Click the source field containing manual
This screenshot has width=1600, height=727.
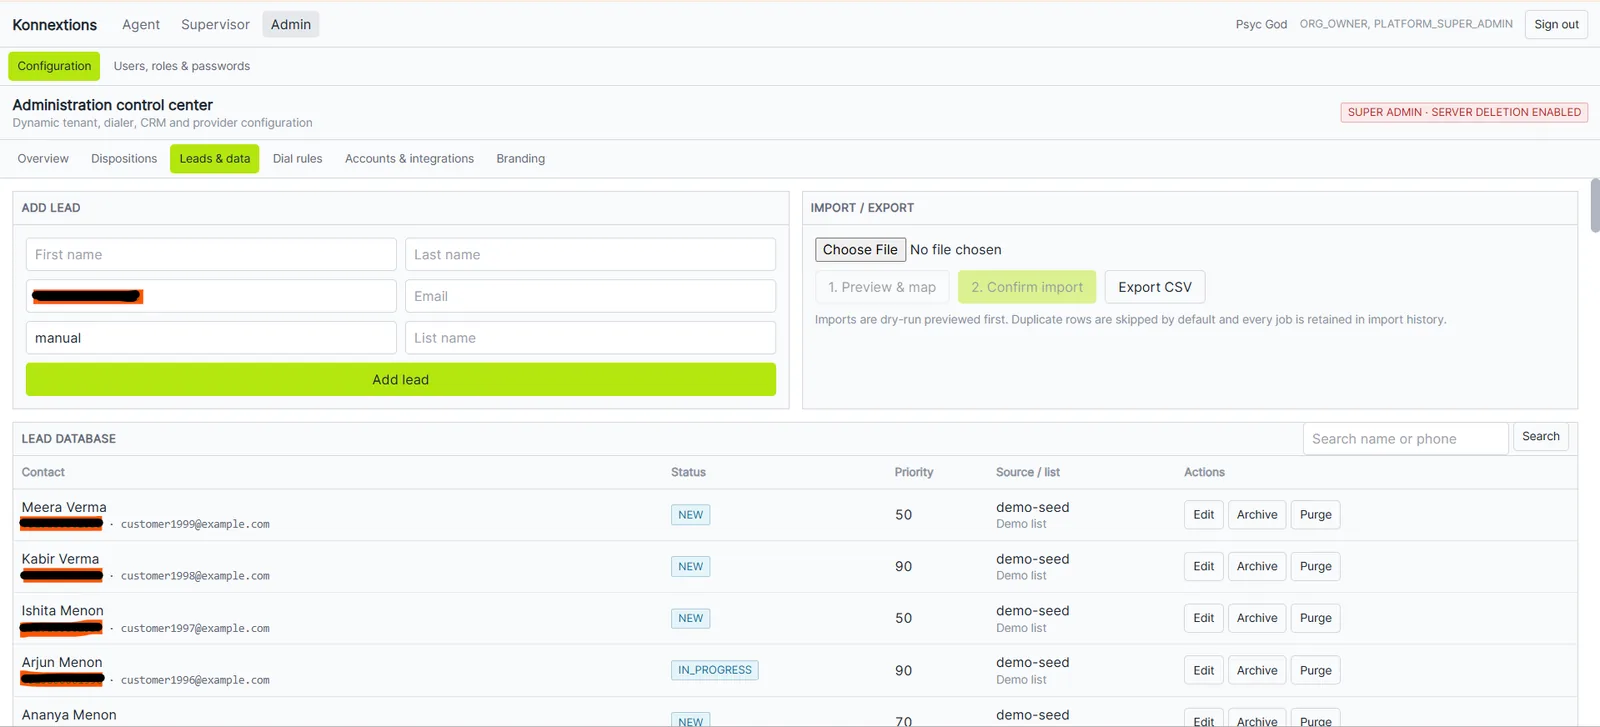tap(211, 338)
